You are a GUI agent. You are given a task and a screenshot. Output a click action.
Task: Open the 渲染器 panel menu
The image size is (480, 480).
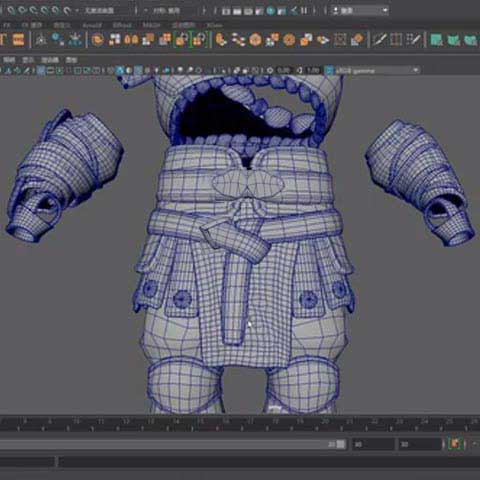tap(50, 60)
